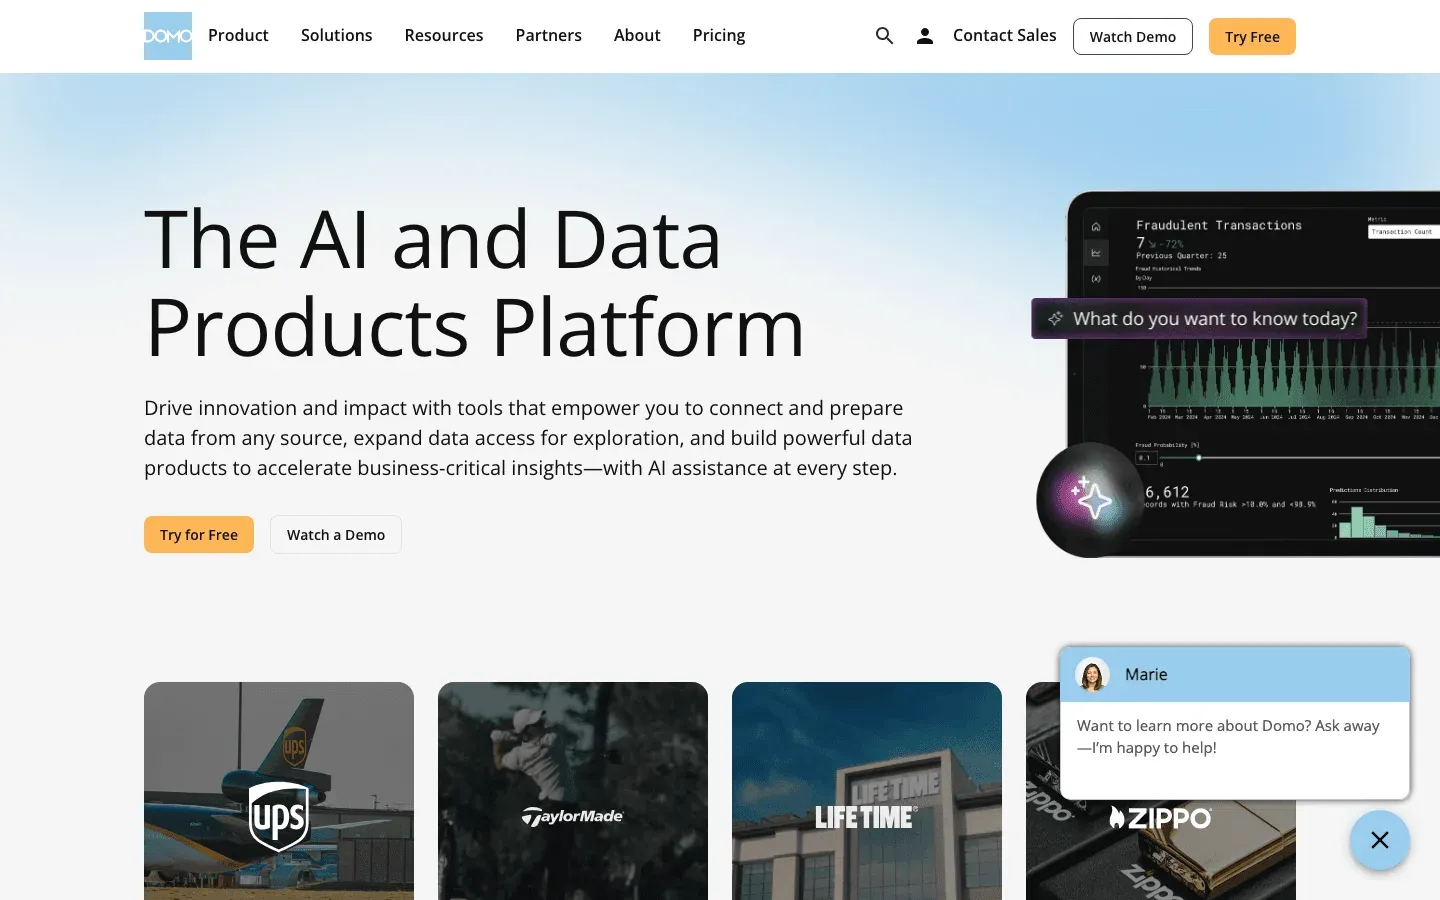Click the Domo logo in header
Screen dimensions: 1440x900
point(168,36)
